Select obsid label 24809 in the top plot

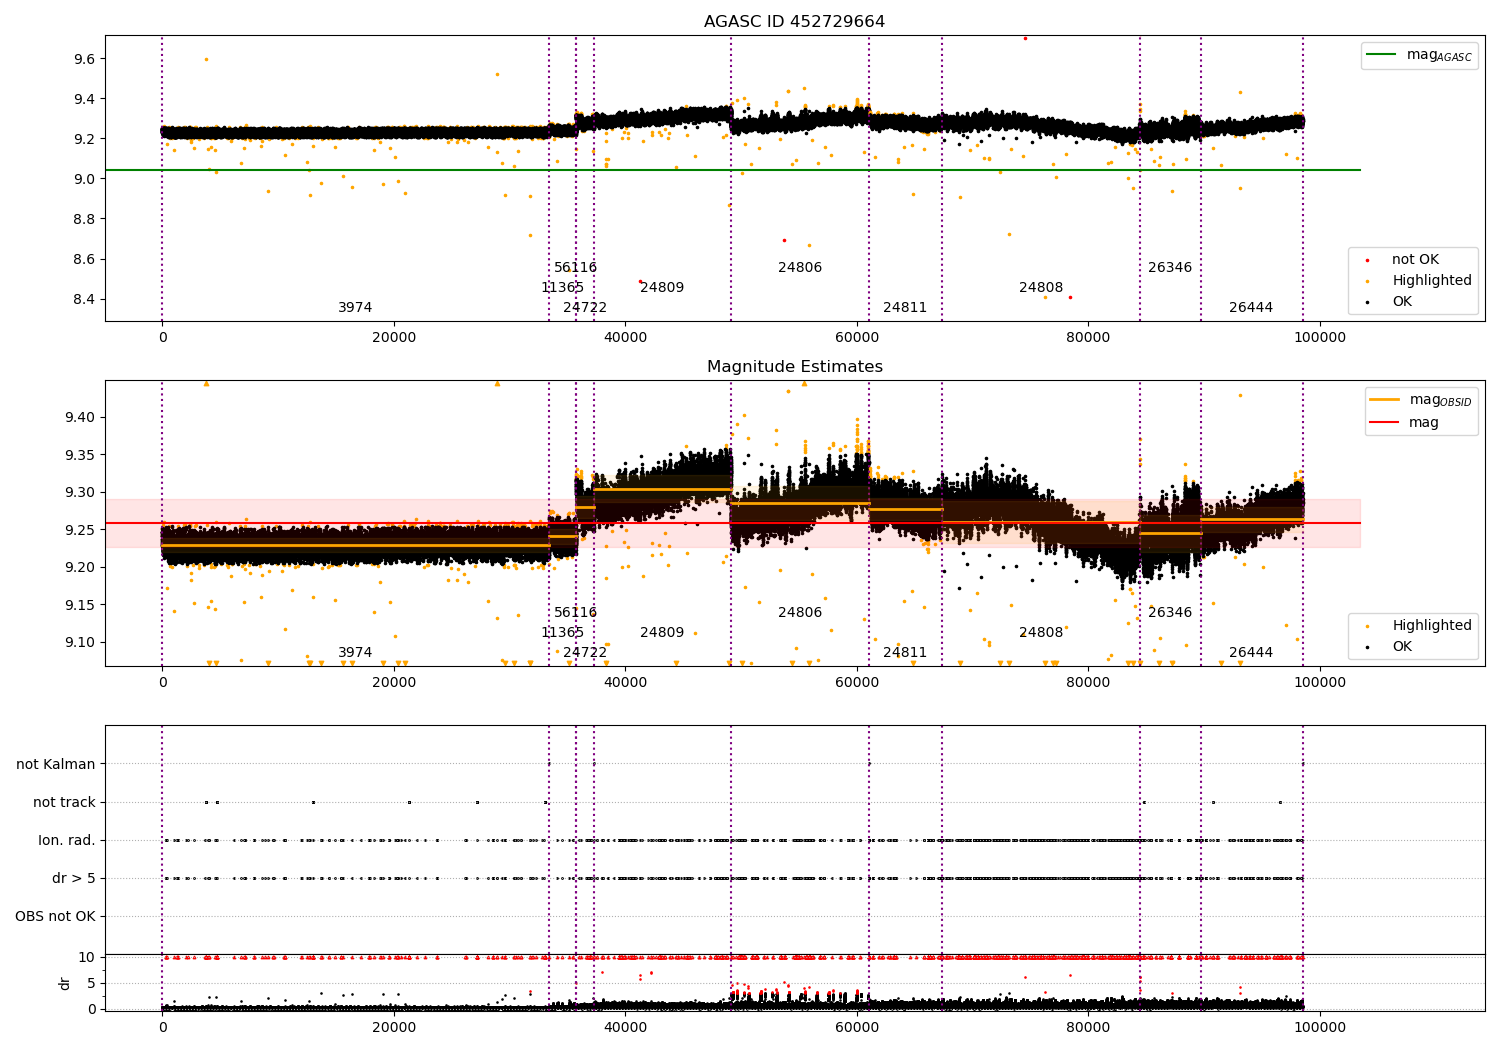[662, 288]
